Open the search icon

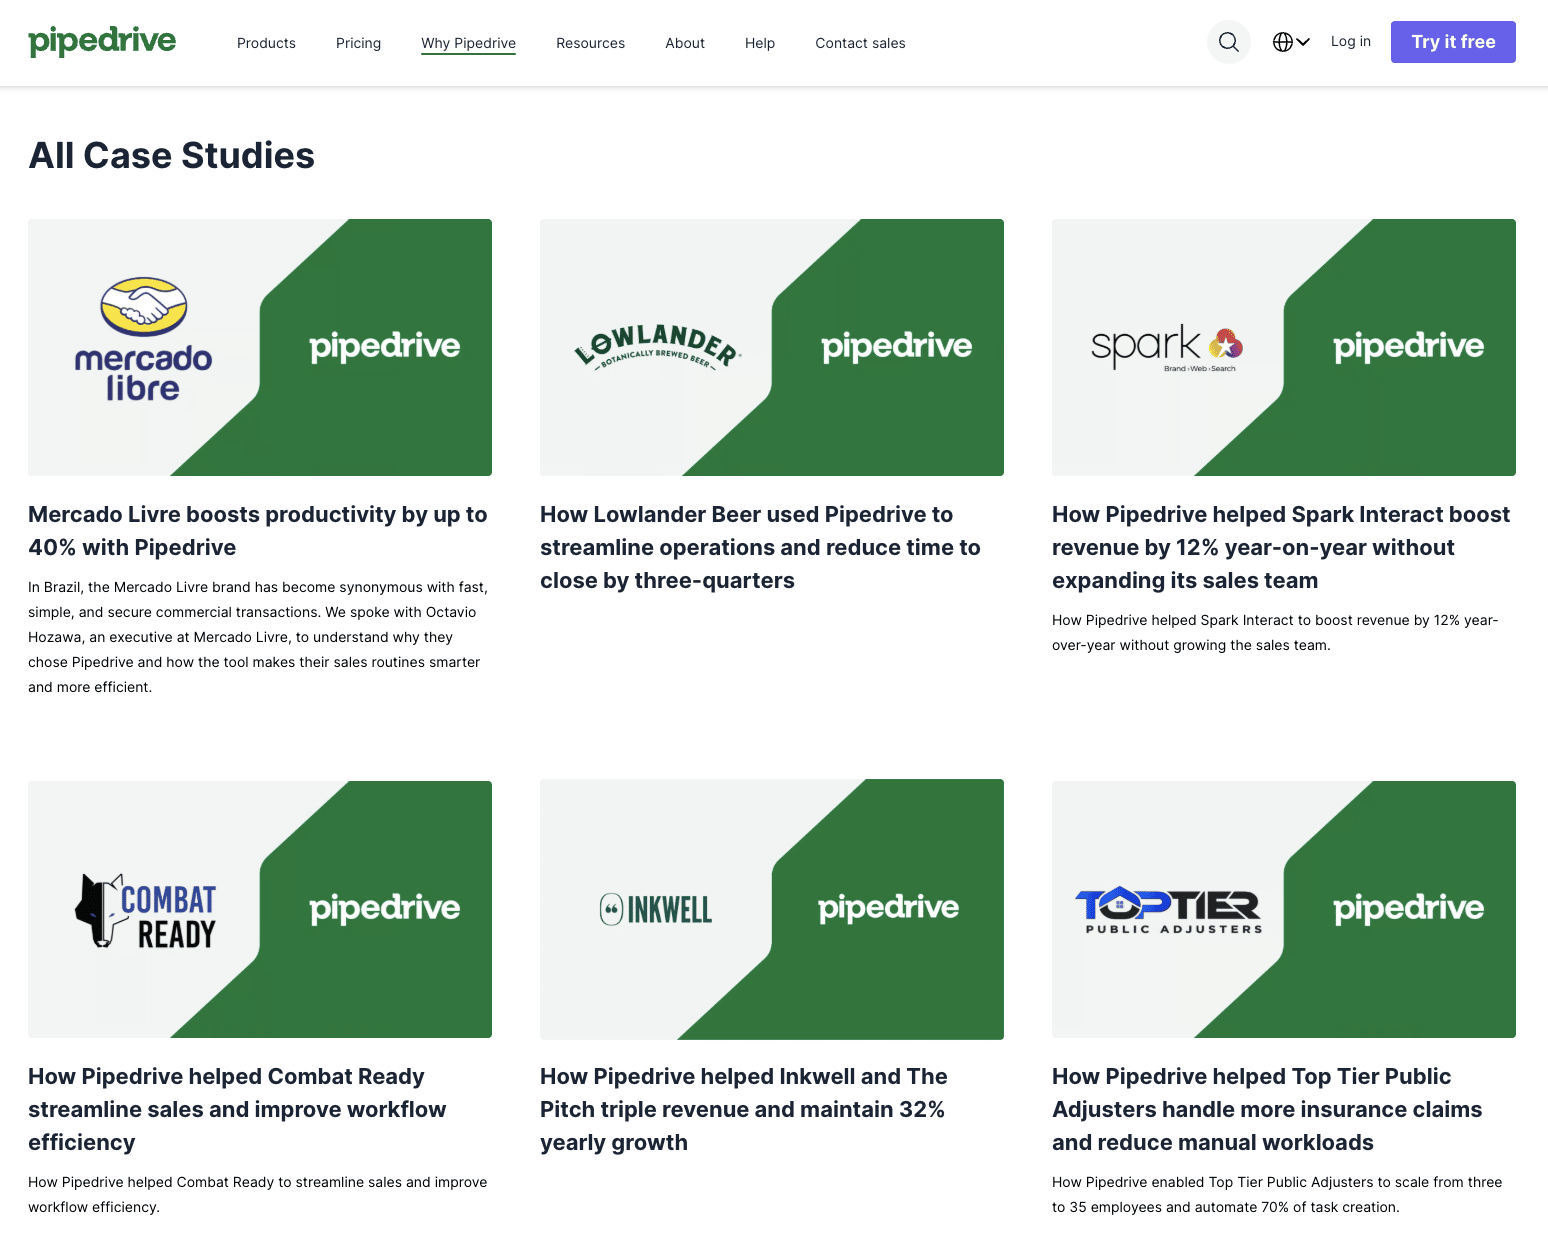click(1228, 42)
